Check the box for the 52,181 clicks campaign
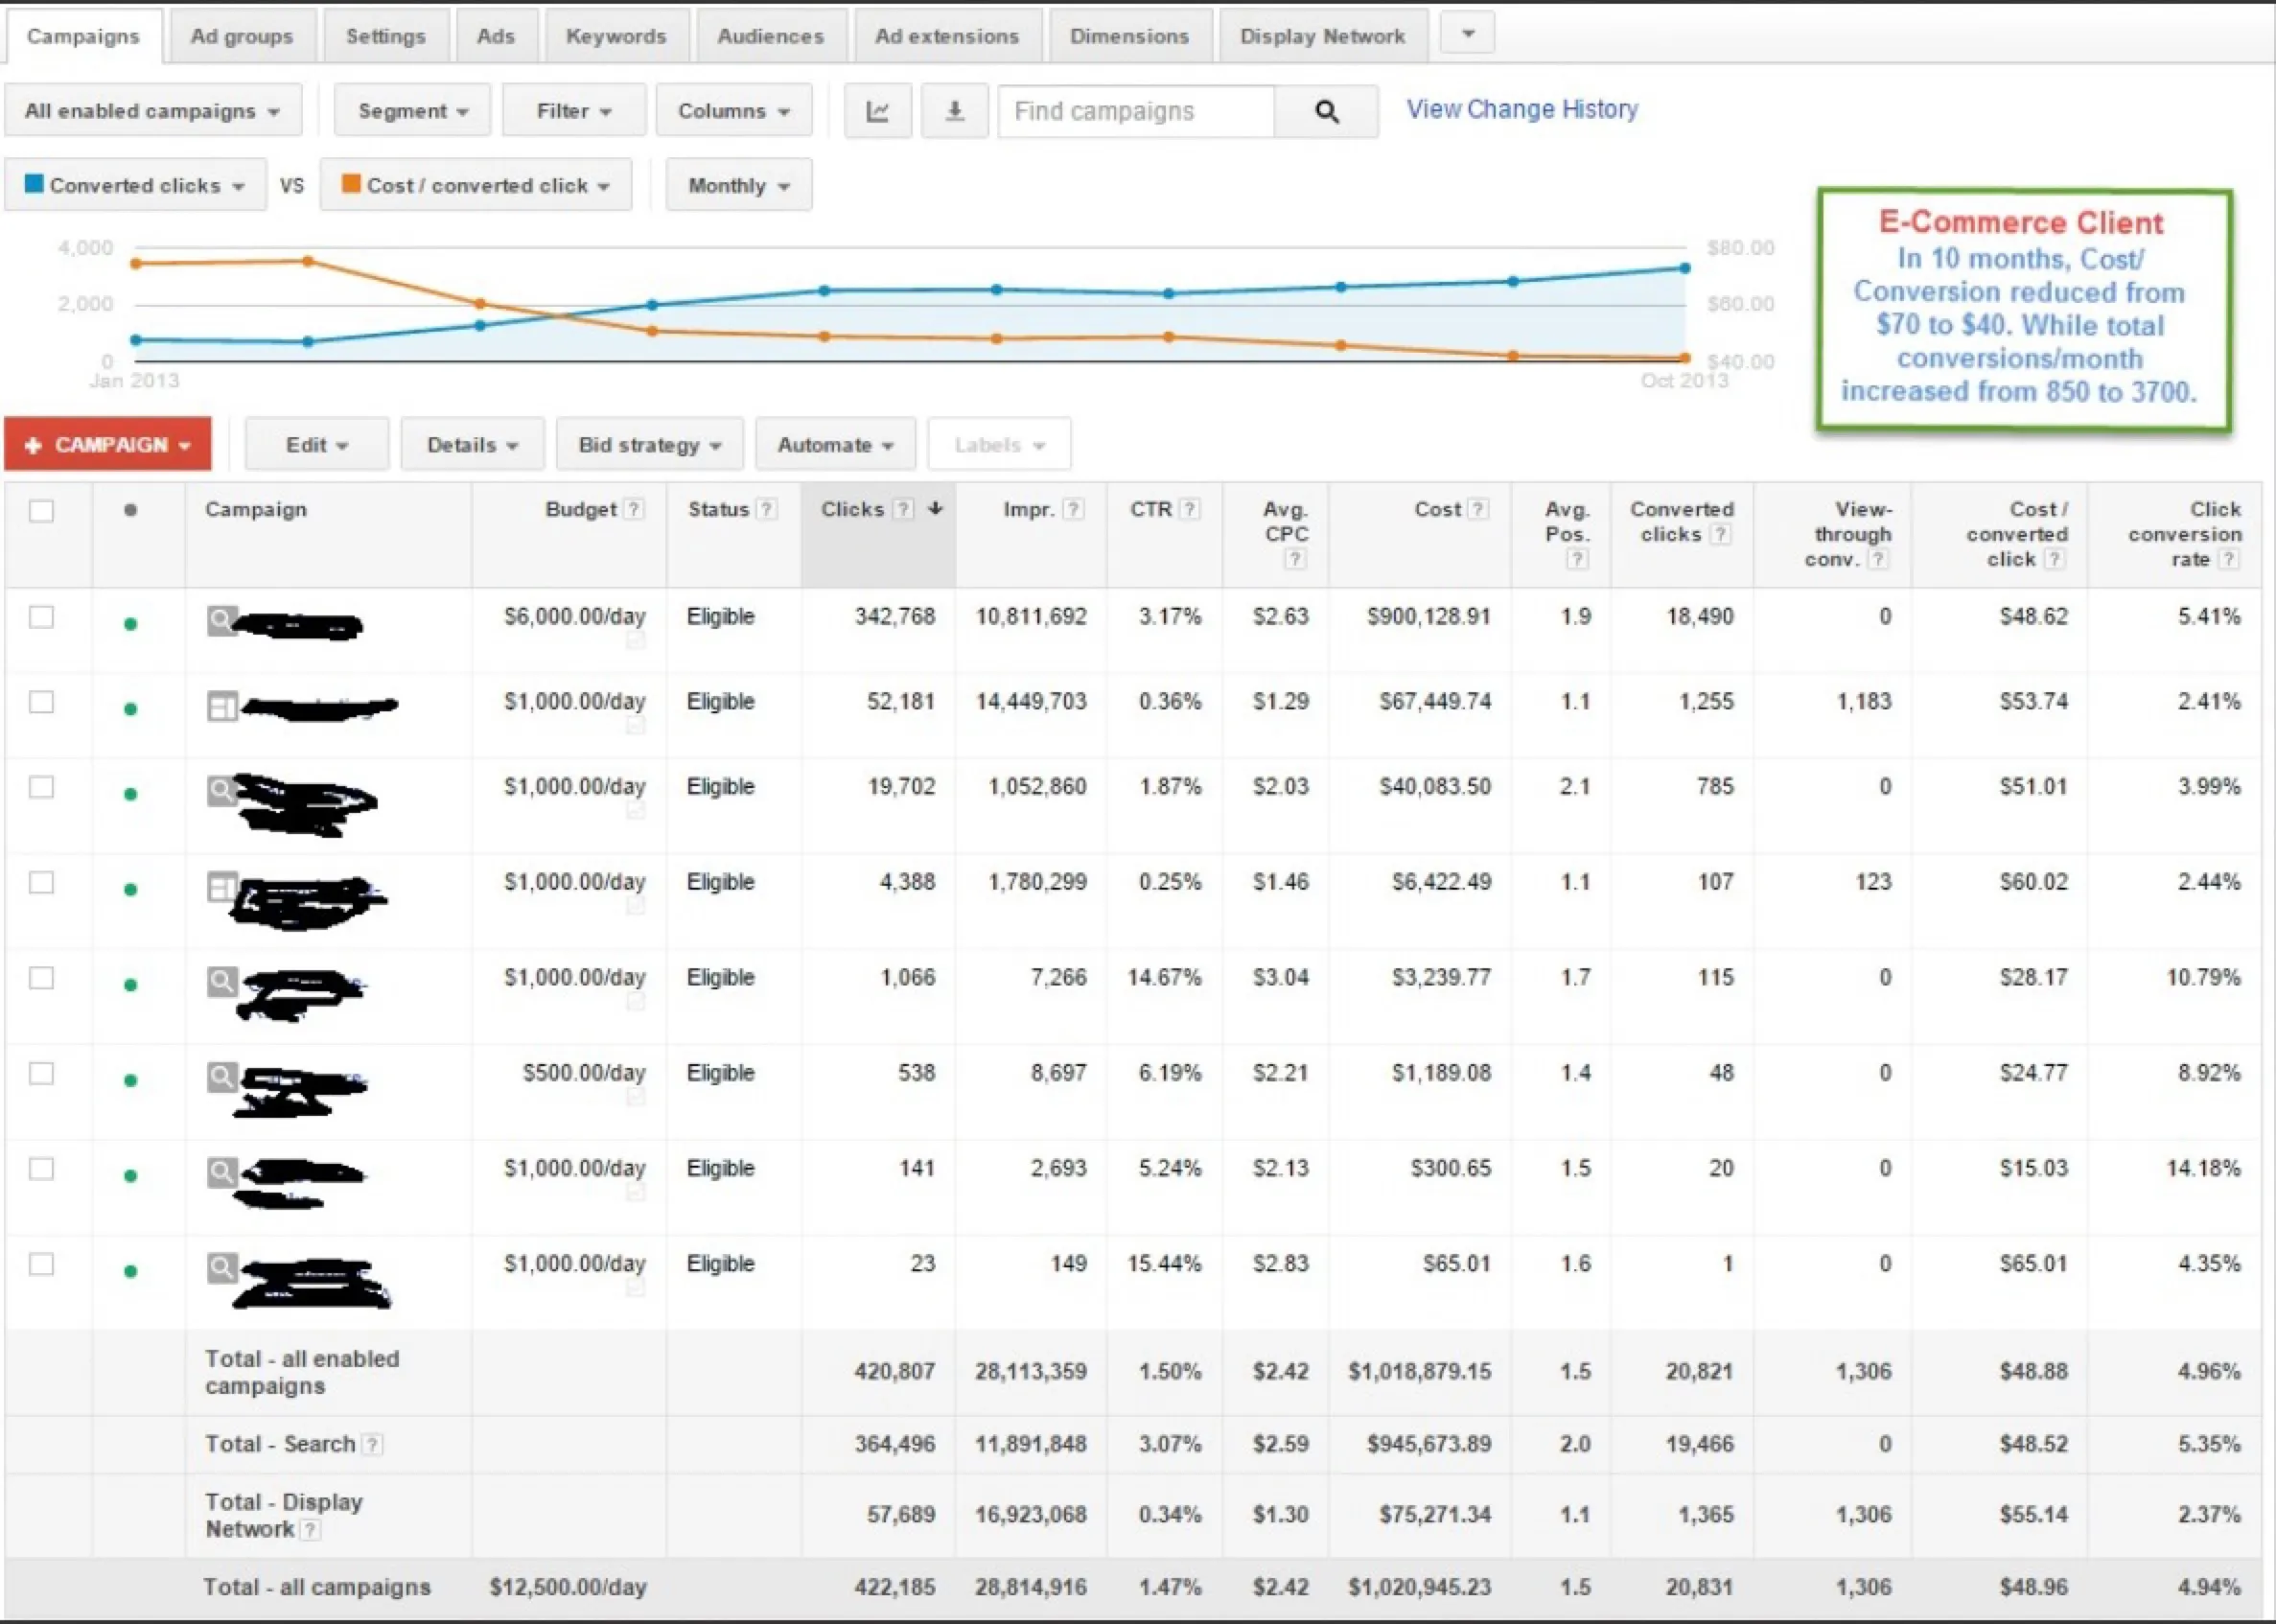Screen dimensions: 2276x1624 click(41, 702)
